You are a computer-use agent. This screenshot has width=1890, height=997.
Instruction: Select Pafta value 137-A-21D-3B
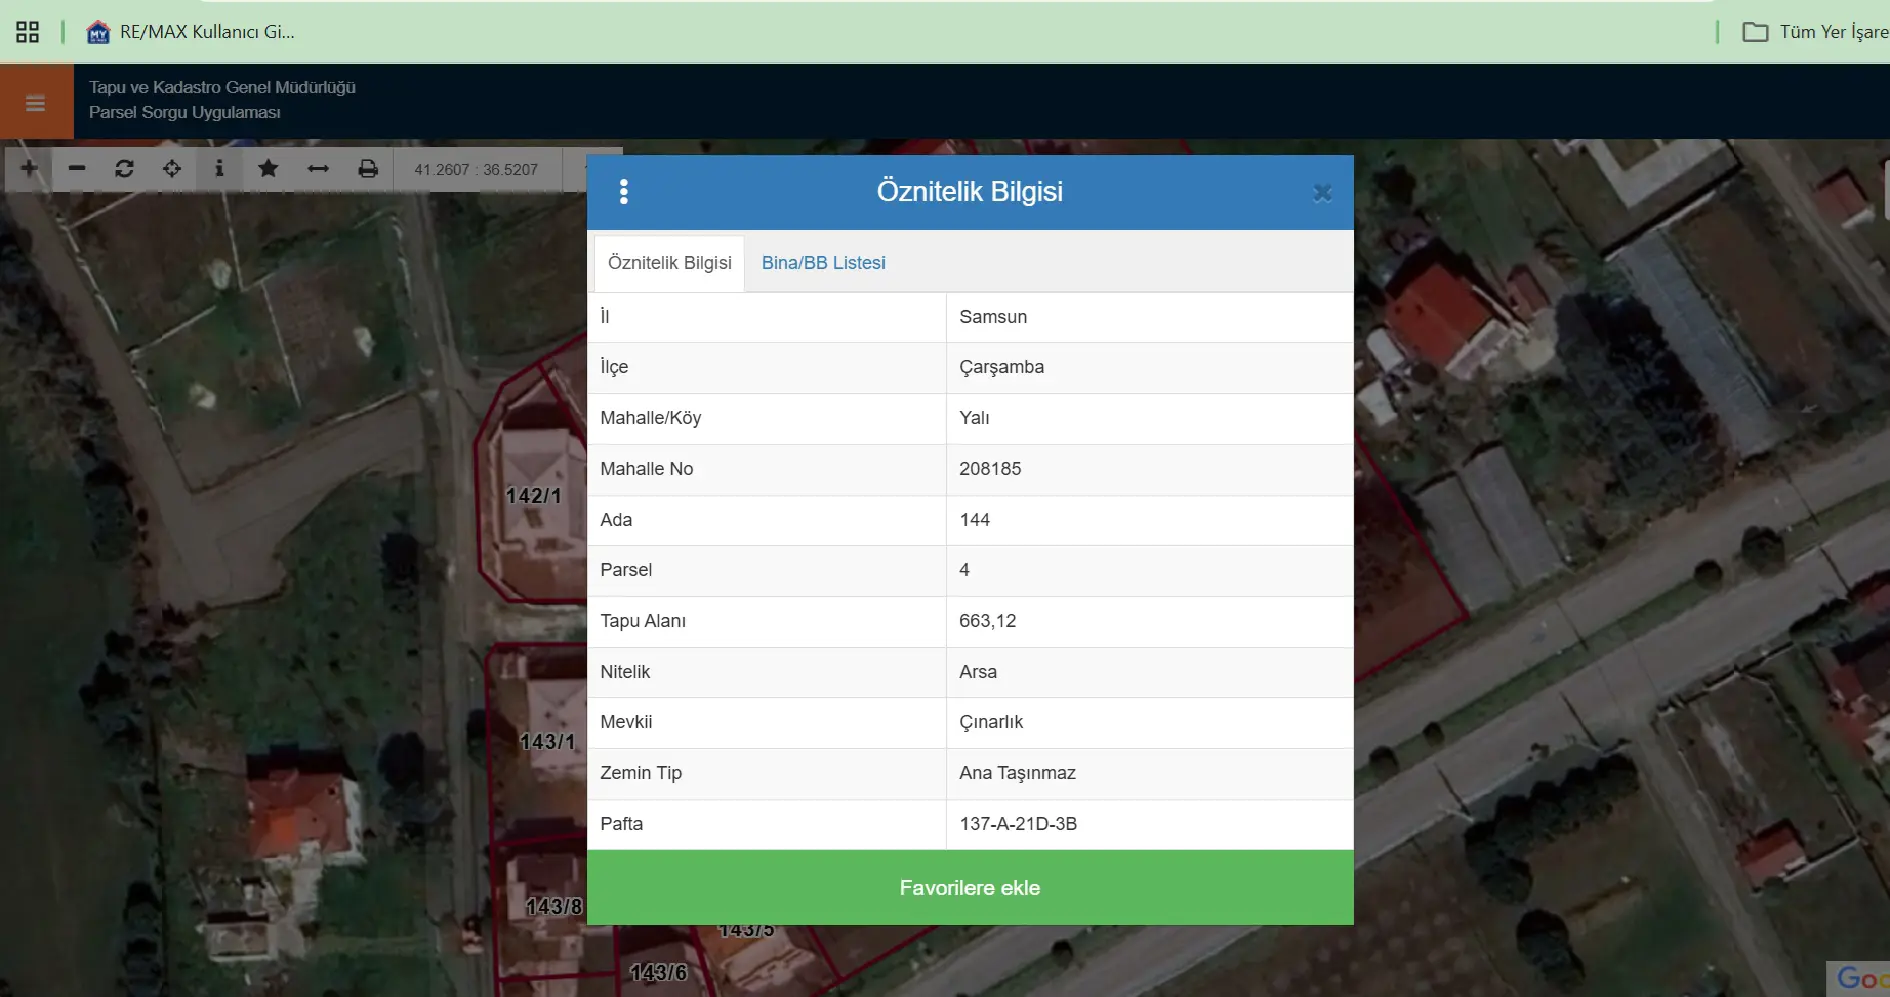click(x=1149, y=824)
